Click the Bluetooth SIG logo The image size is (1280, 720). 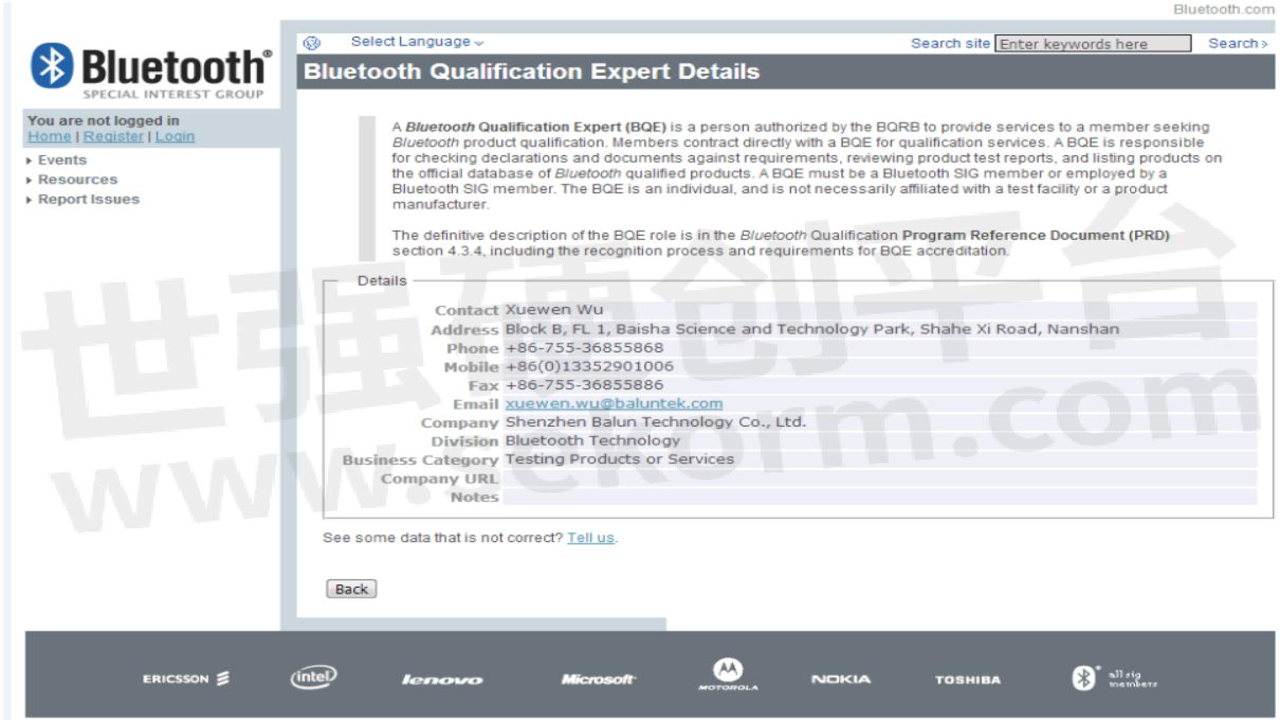150,72
